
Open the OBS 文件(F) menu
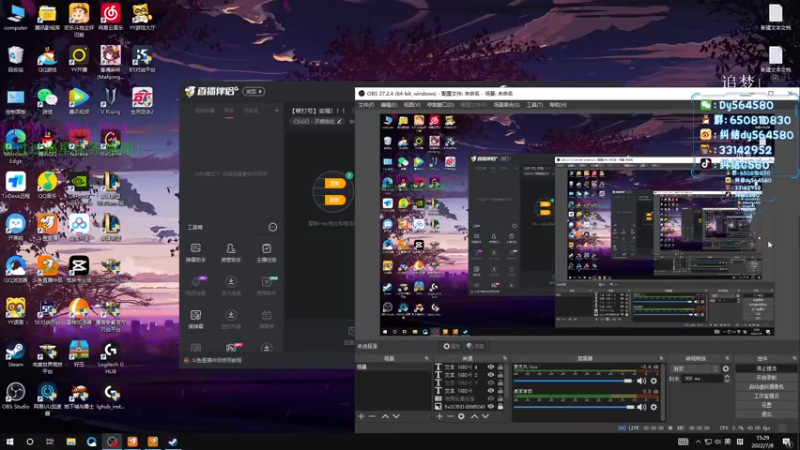click(x=366, y=105)
